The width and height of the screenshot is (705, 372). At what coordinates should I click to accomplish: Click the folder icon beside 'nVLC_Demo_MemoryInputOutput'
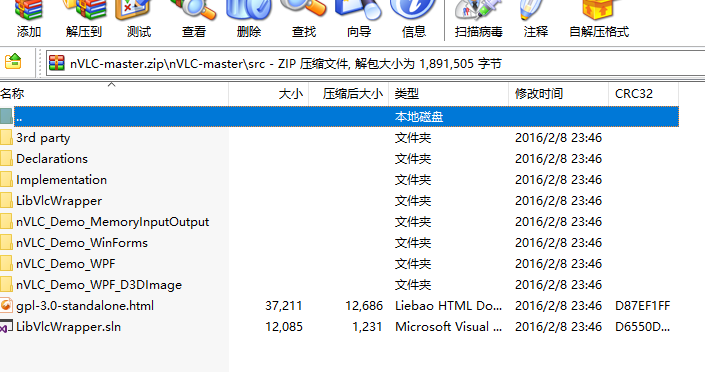point(6,221)
